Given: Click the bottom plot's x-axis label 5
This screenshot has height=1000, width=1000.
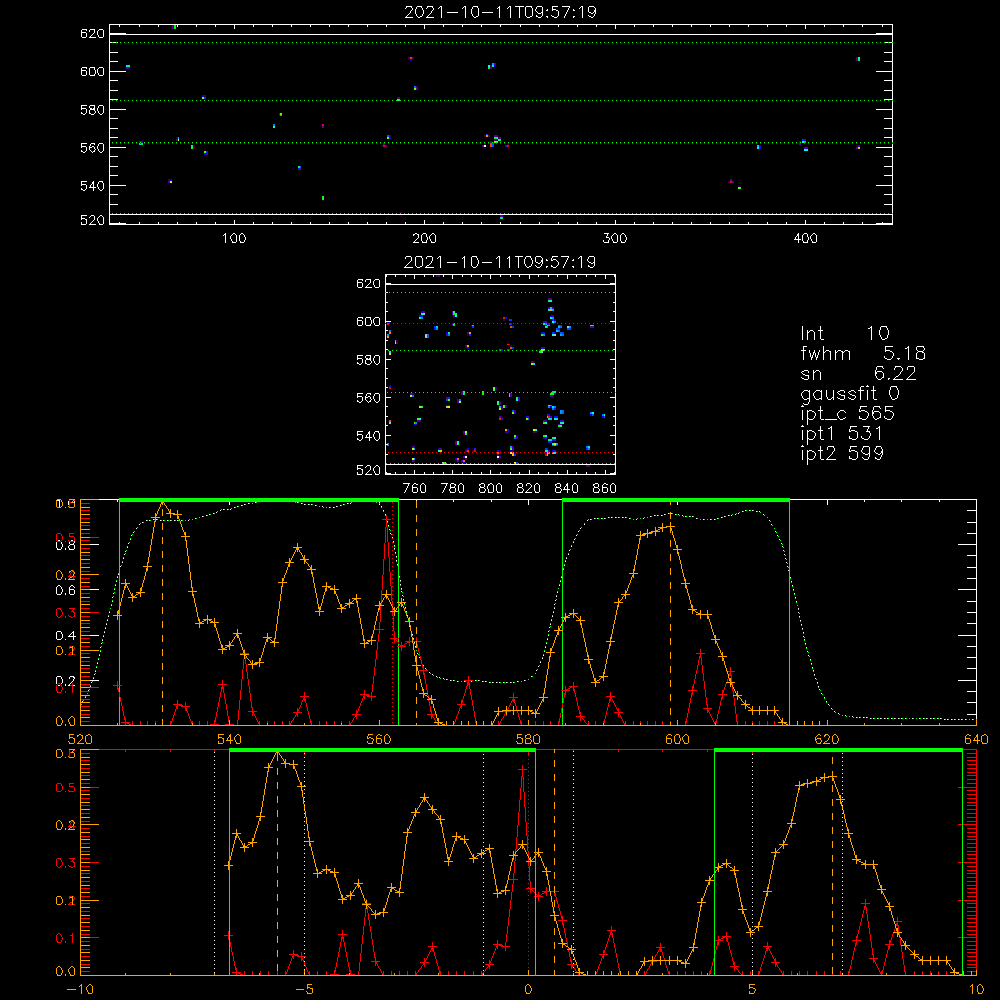Looking at the screenshot, I should pyautogui.click(x=752, y=989).
